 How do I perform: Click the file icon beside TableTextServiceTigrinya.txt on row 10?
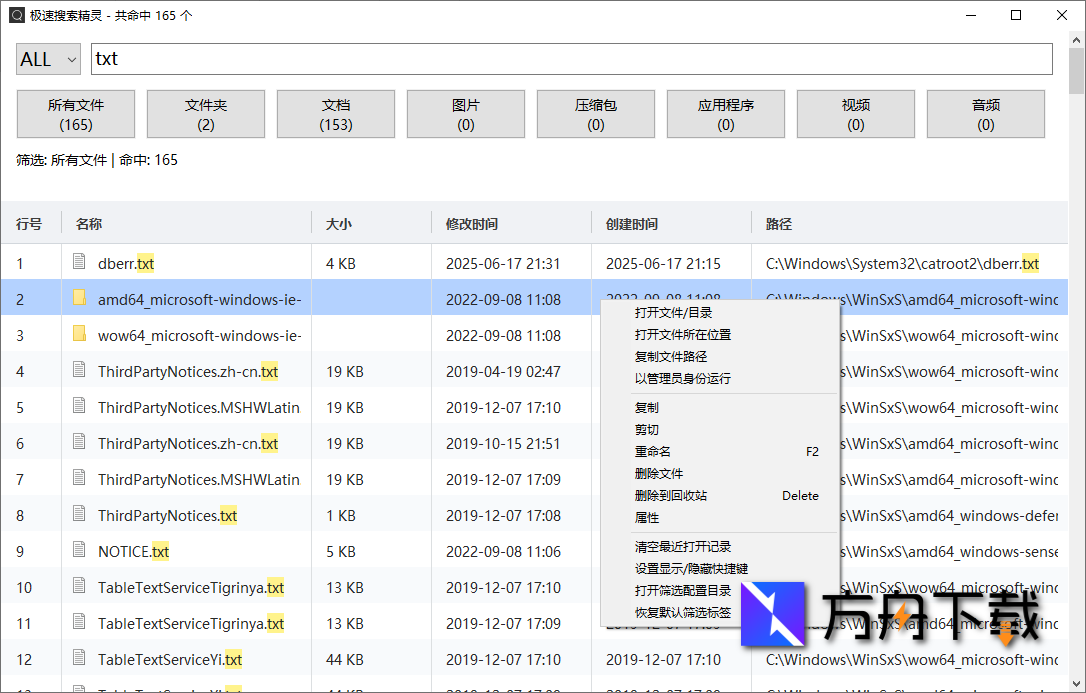click(79, 587)
